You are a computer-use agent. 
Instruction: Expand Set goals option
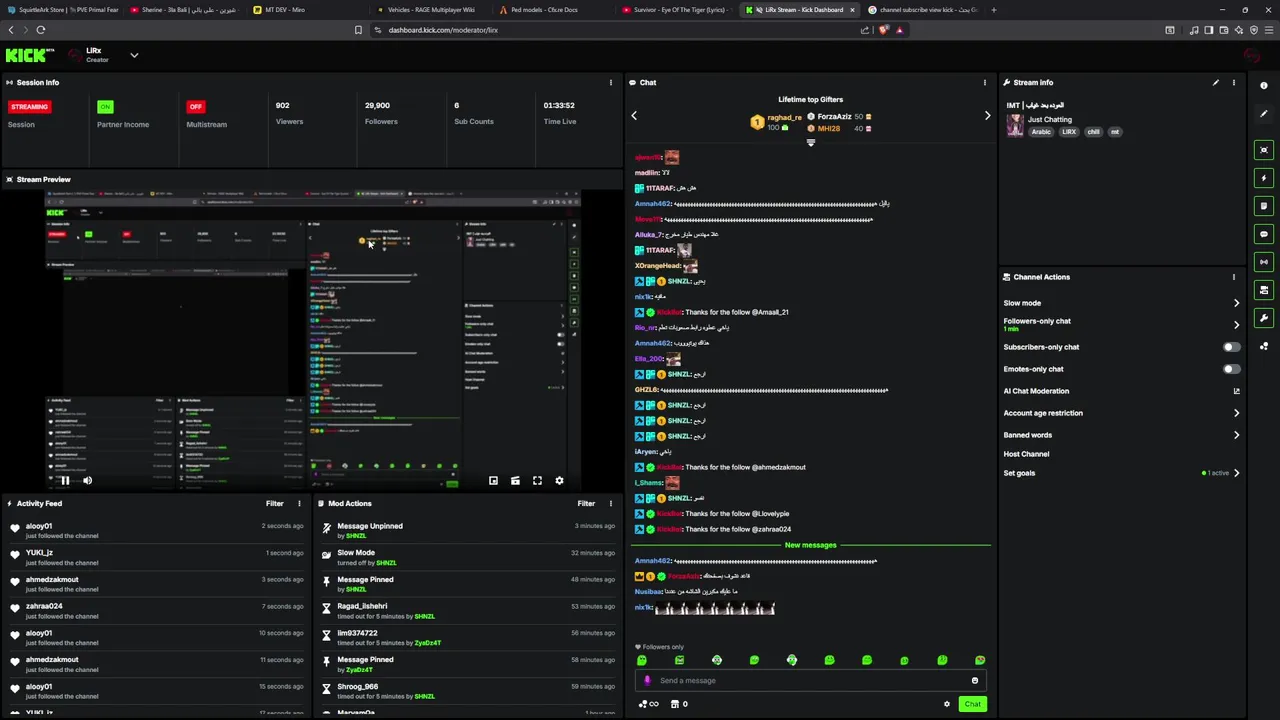click(1236, 473)
